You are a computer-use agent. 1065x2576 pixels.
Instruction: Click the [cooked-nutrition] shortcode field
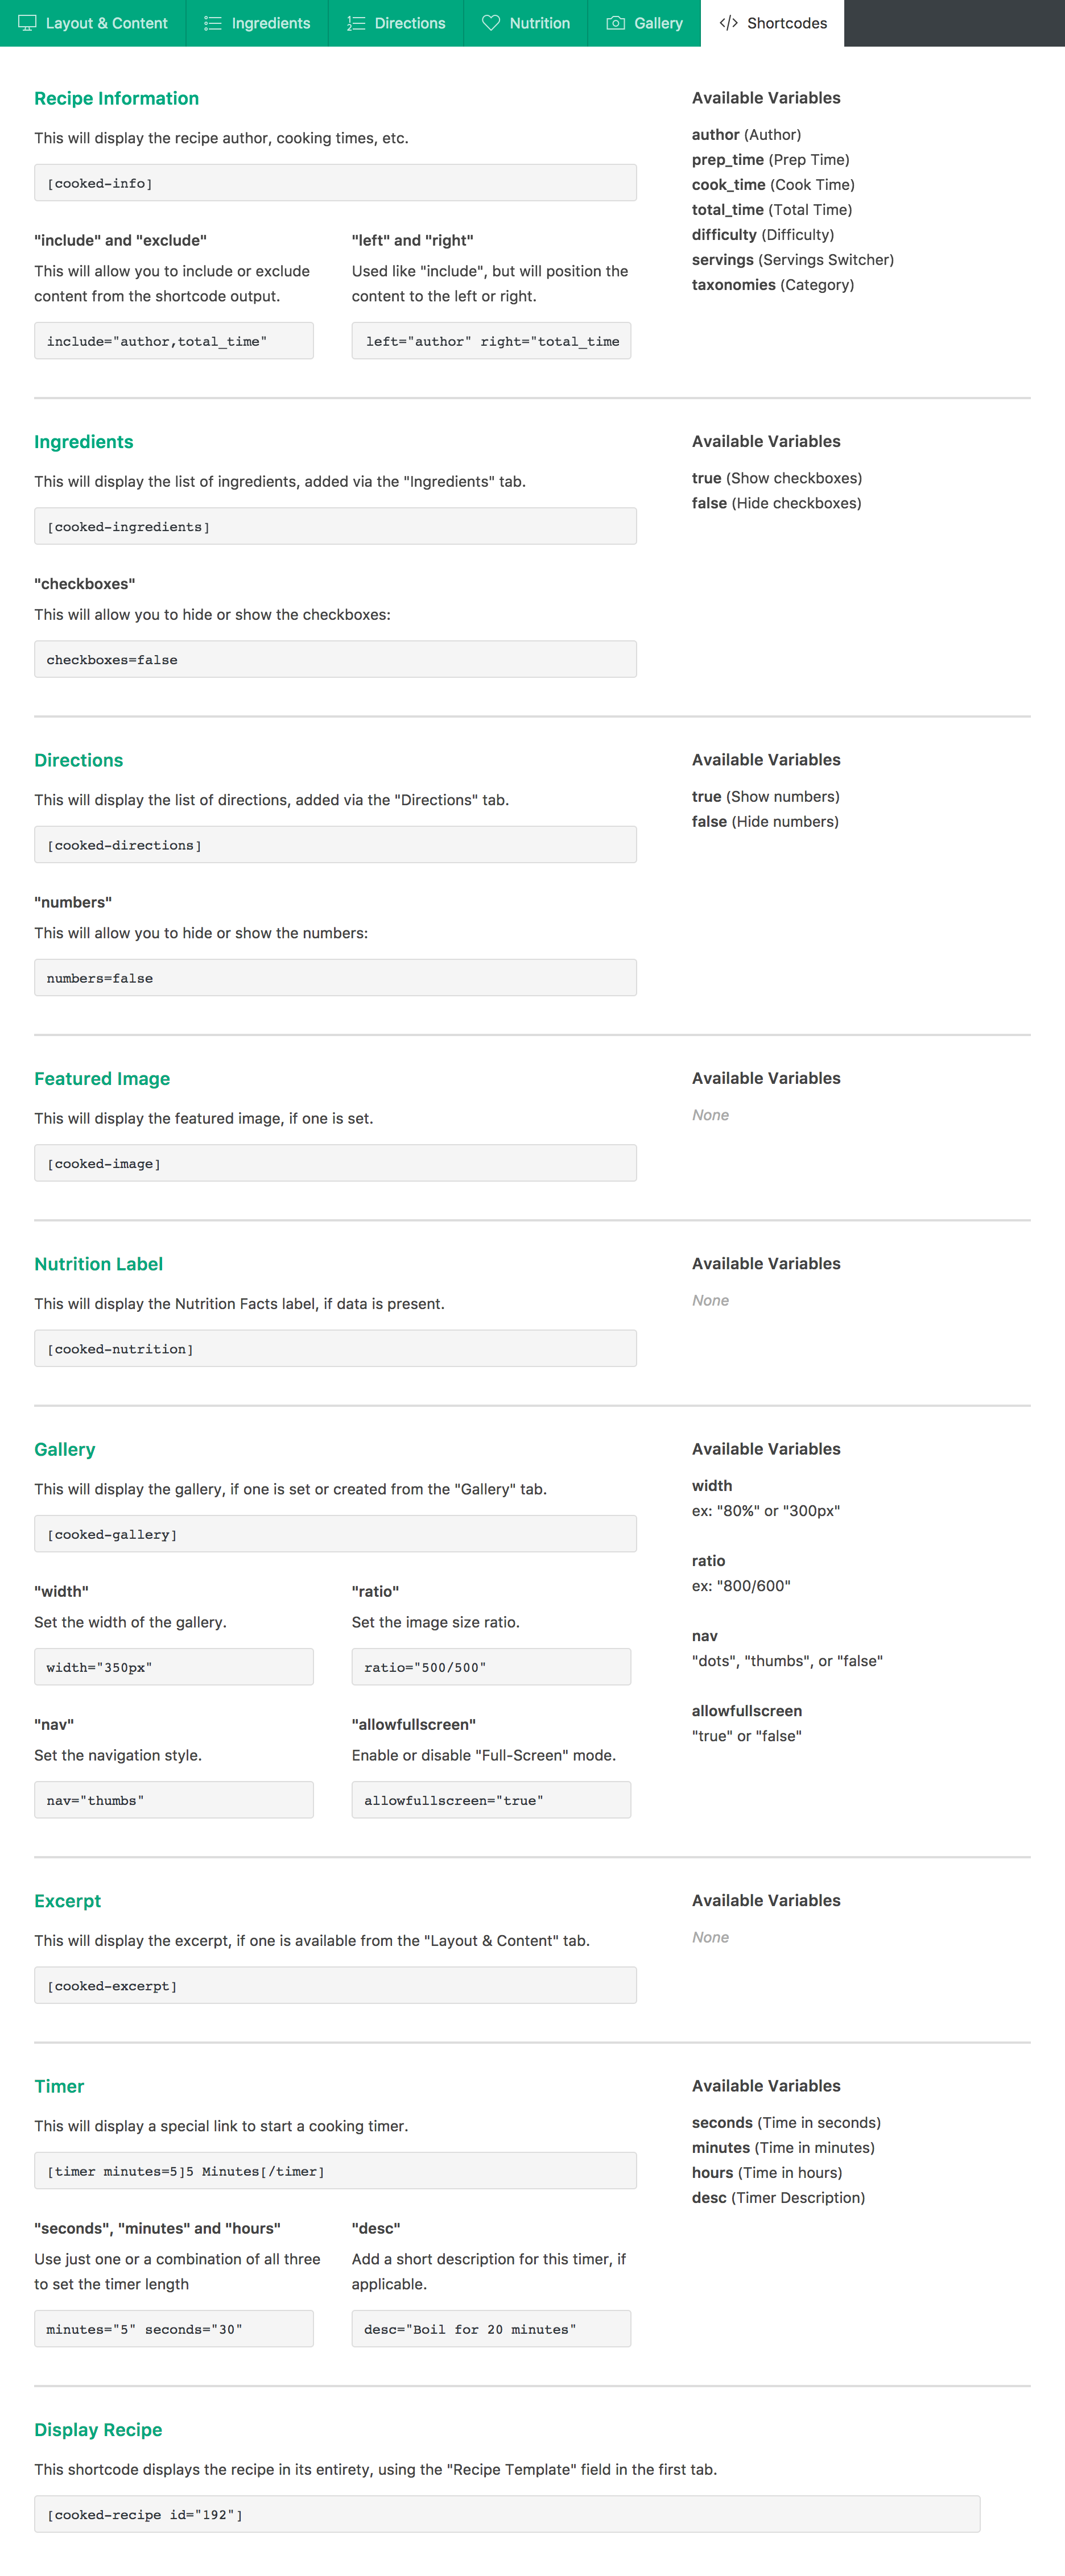(335, 1348)
